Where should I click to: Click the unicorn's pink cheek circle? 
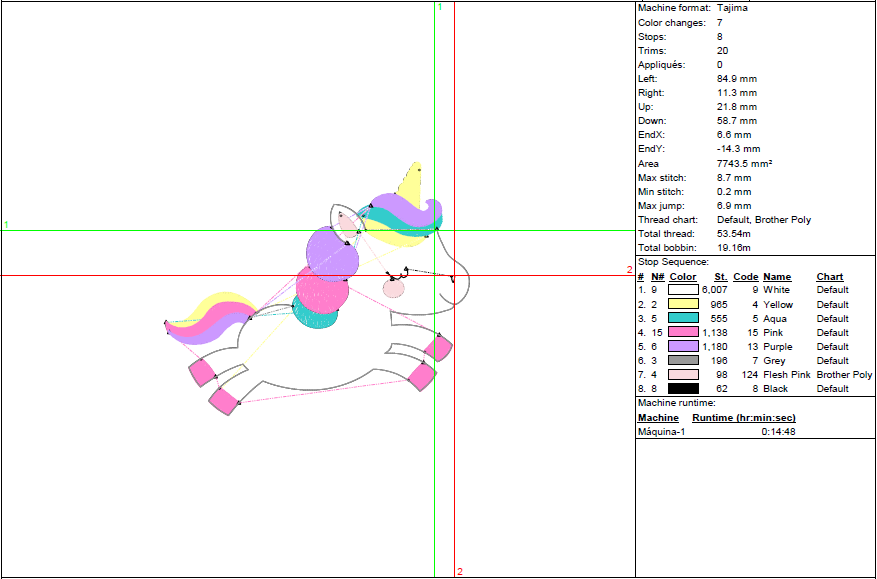[x=394, y=289]
